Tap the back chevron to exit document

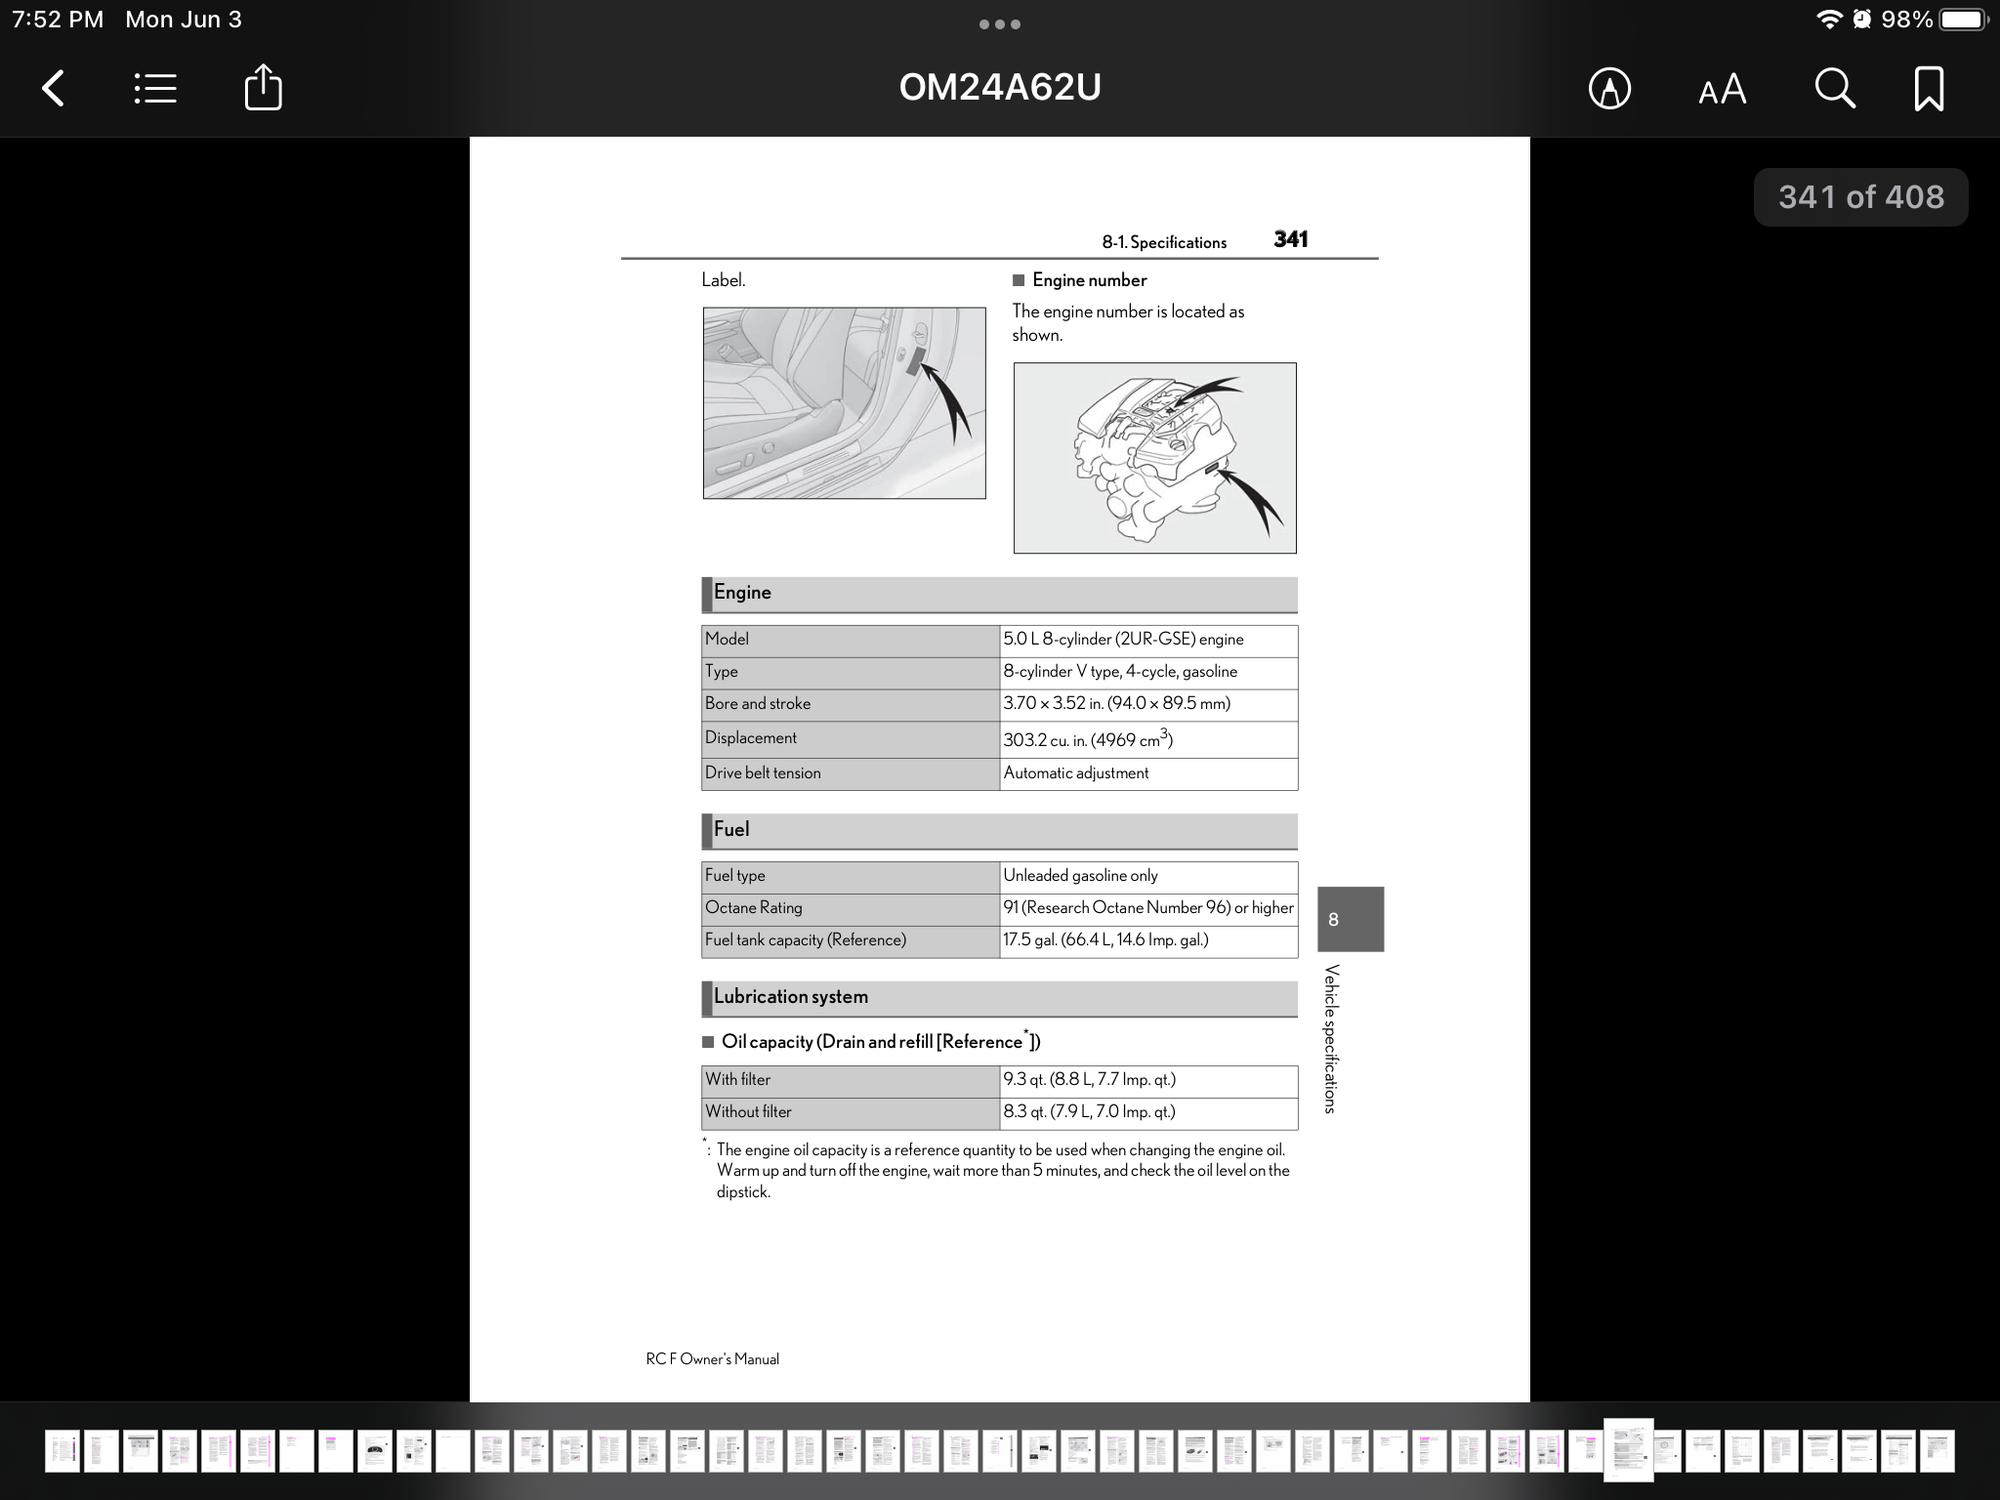pyautogui.click(x=54, y=88)
